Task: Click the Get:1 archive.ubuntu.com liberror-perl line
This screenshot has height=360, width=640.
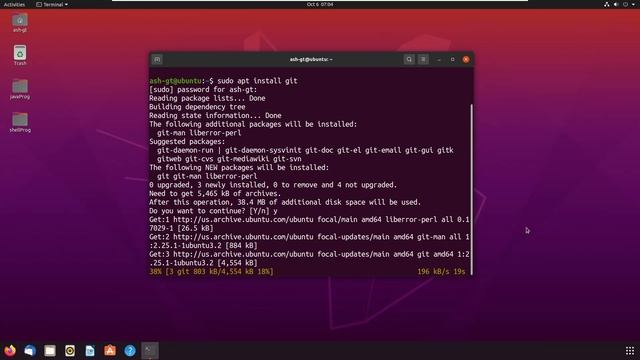Action: 309,224
